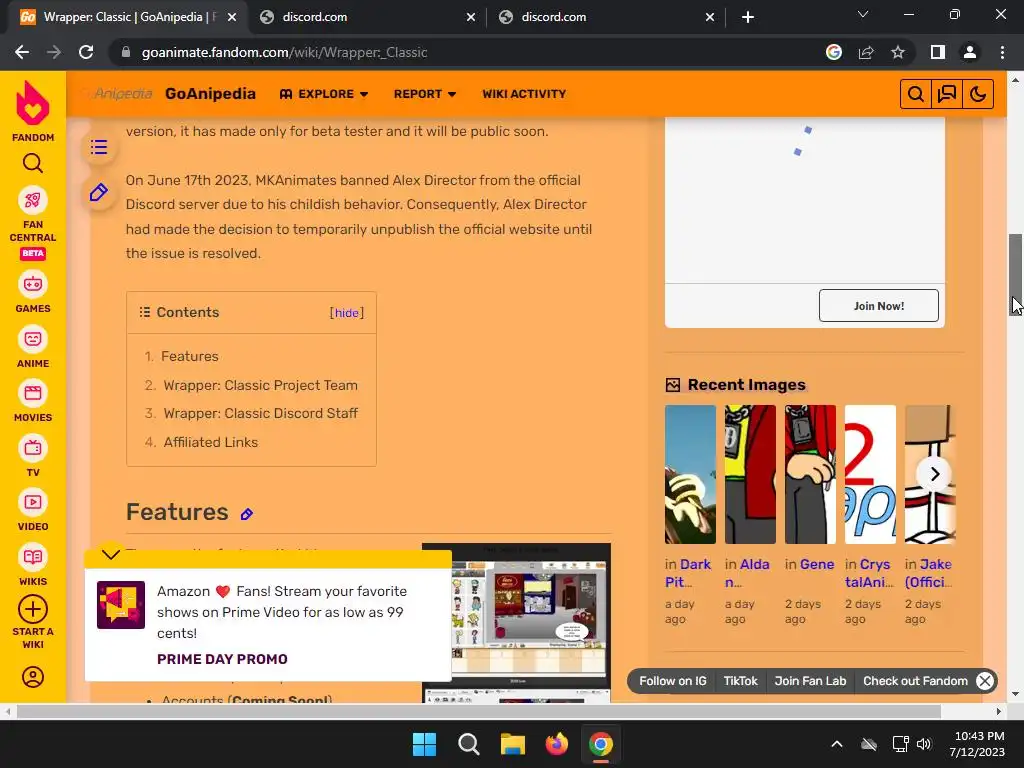This screenshot has width=1024, height=768.
Task: Click Check out Fandom
Action: pyautogui.click(x=915, y=680)
